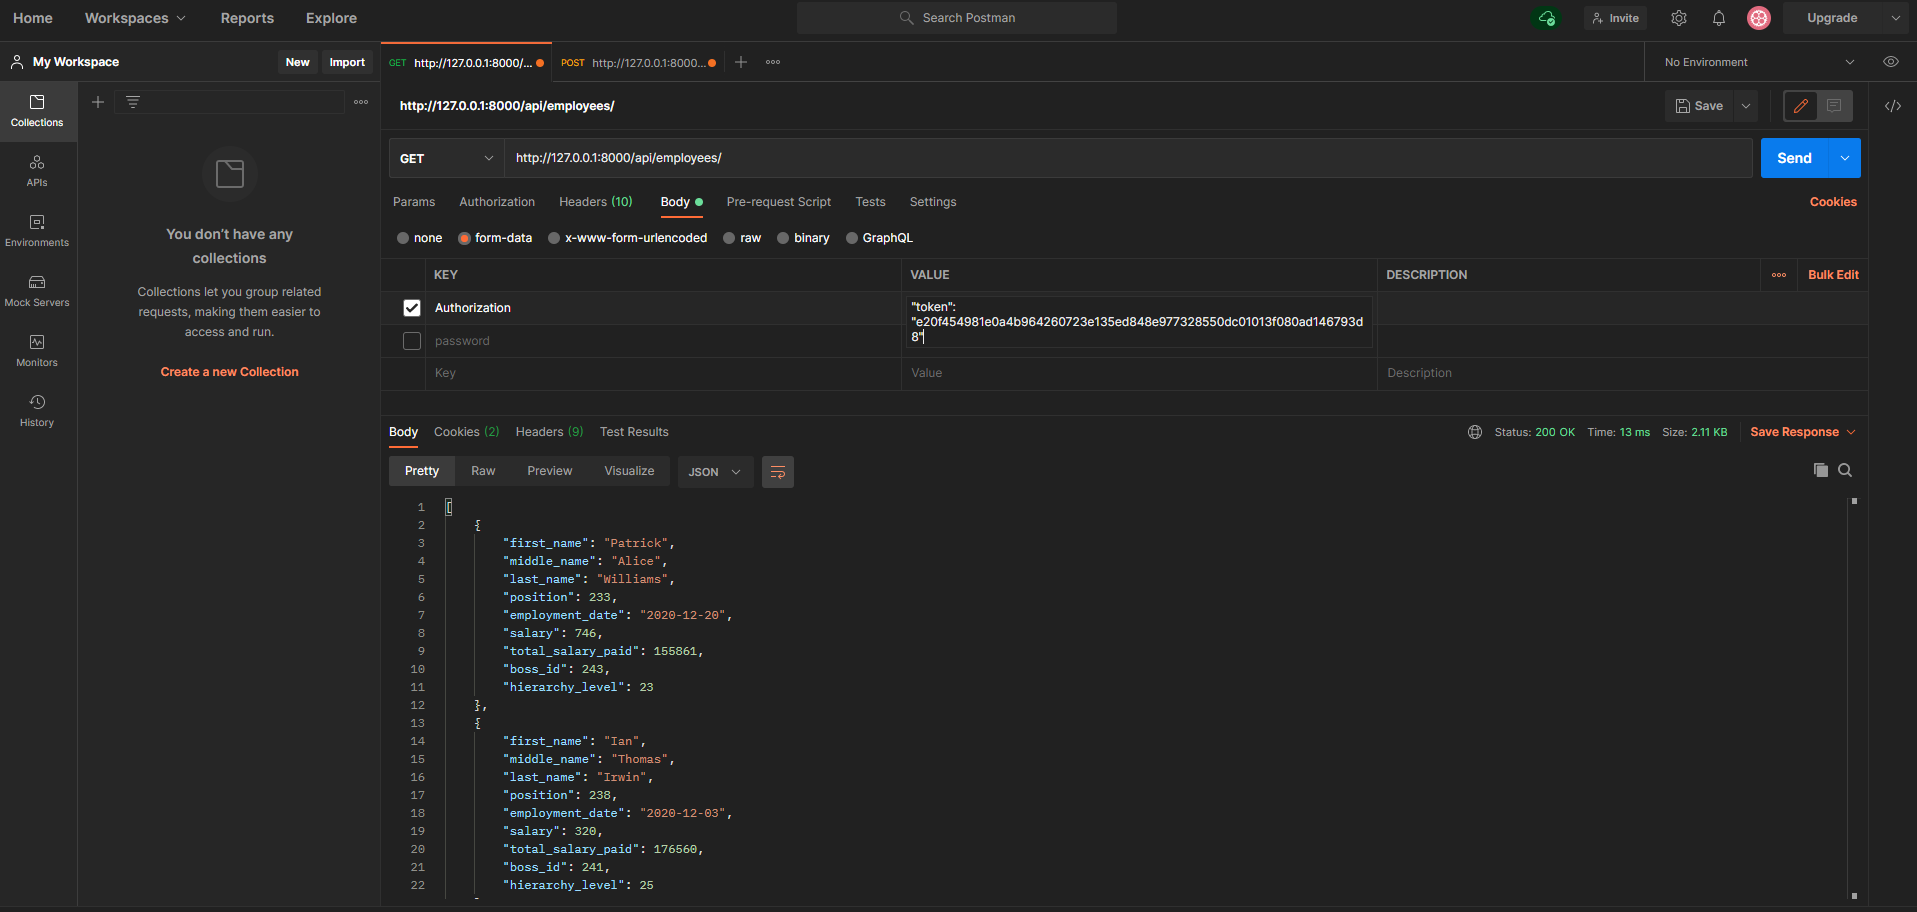Image resolution: width=1917 pixels, height=912 pixels.
Task: Click the settings gear icon
Action: click(x=1679, y=18)
